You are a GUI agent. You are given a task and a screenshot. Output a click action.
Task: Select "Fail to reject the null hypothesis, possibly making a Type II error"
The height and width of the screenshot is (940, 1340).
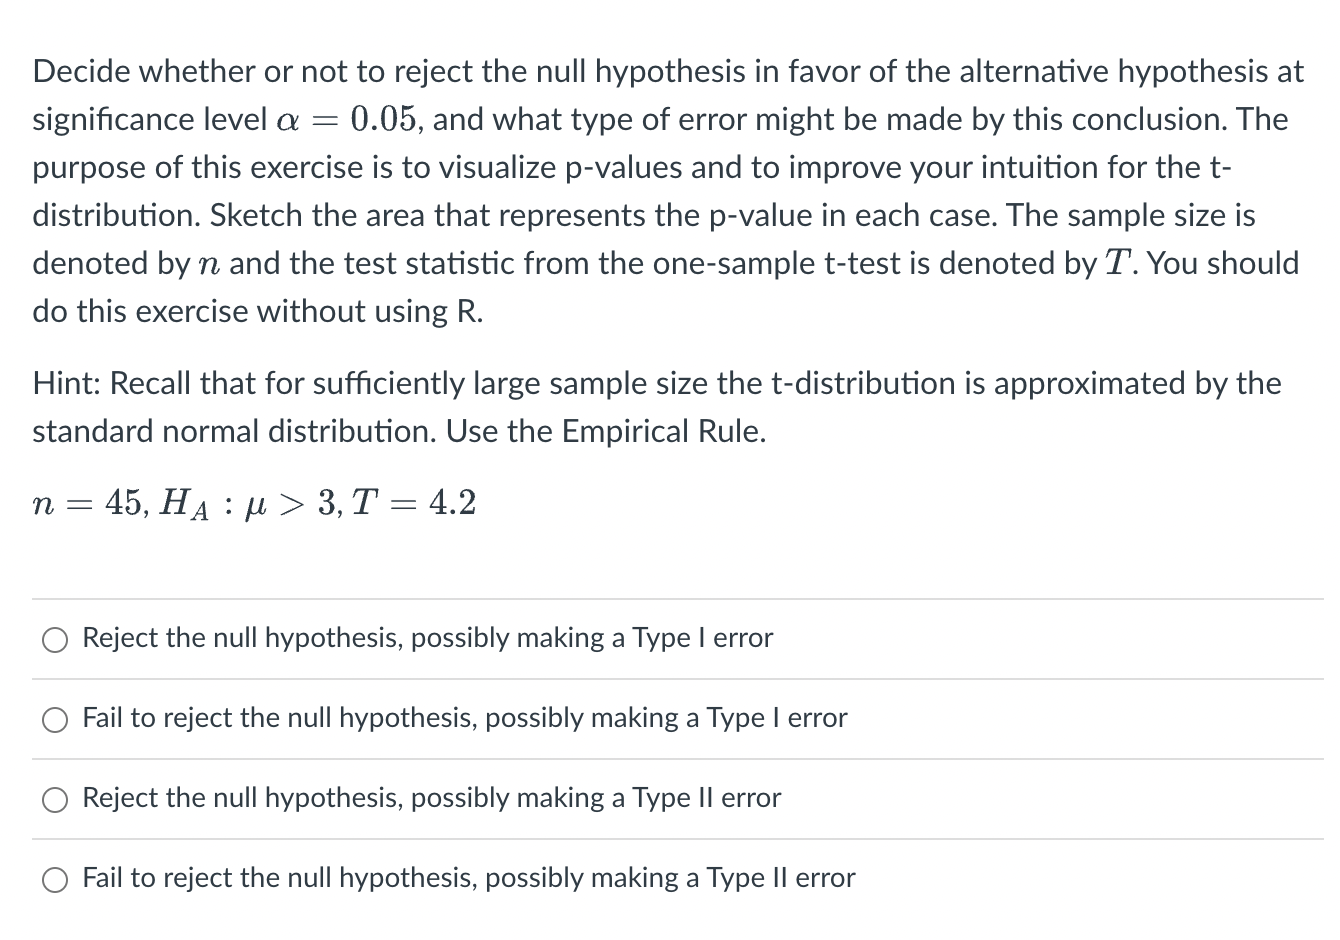(468, 878)
